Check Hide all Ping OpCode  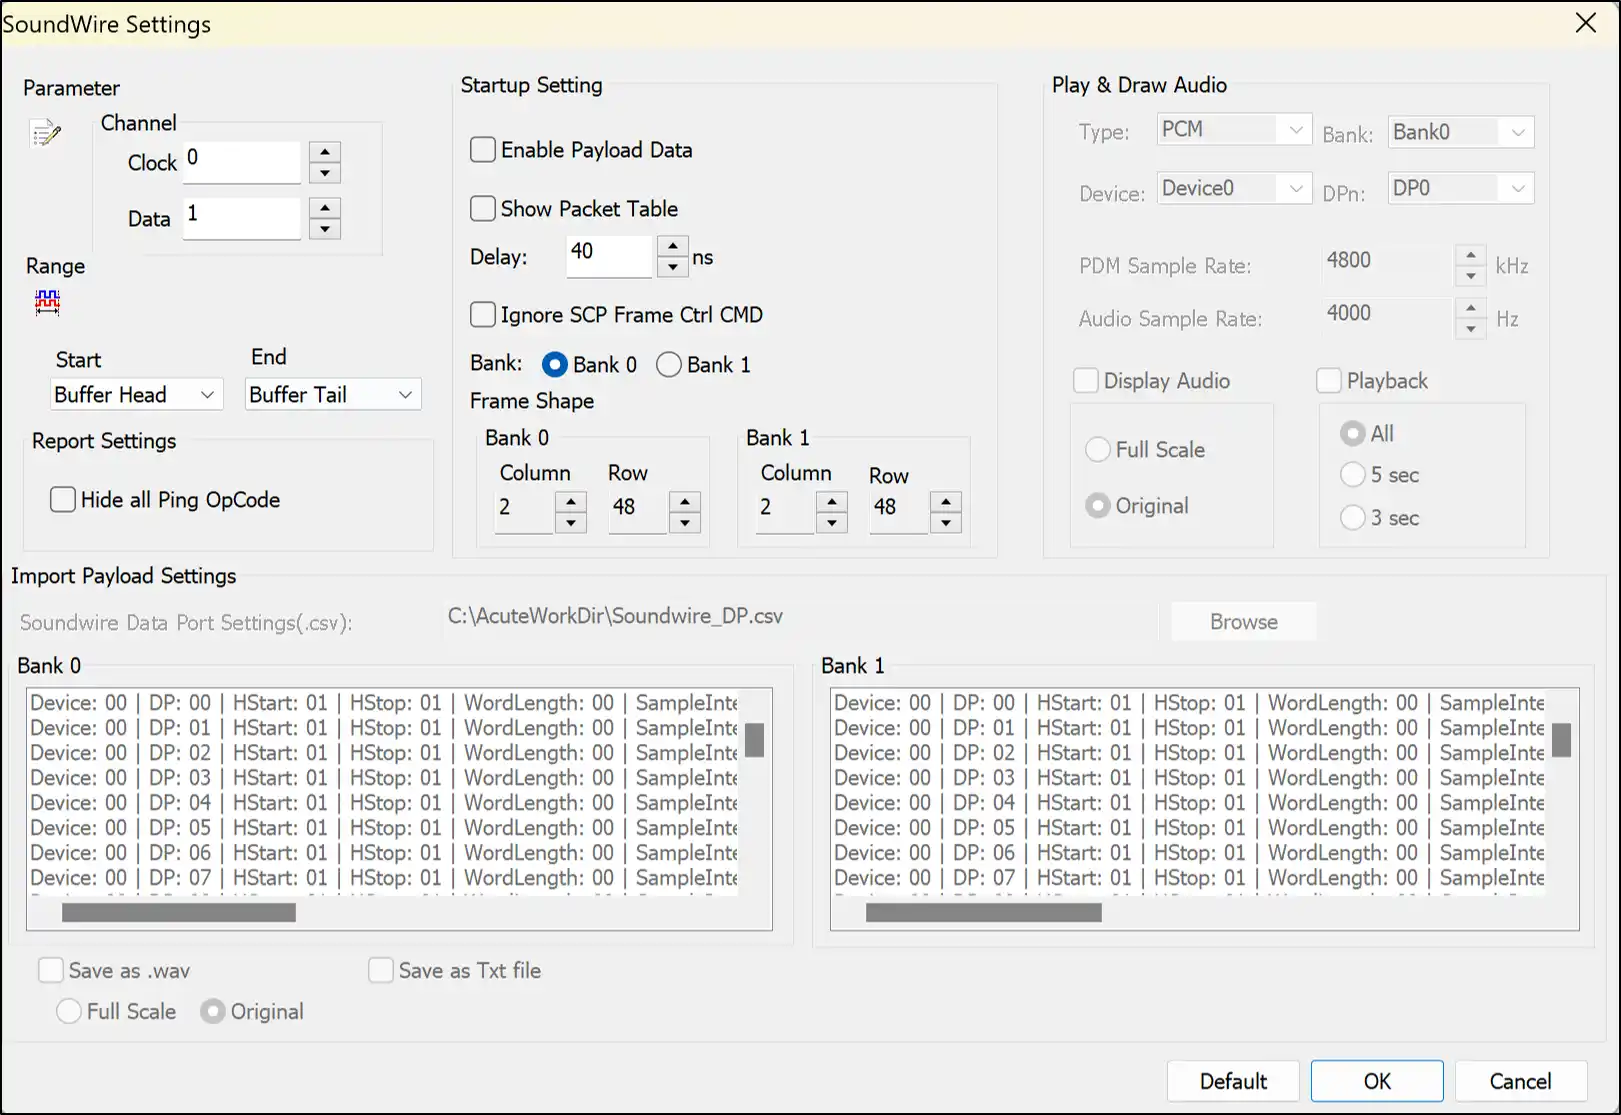[x=63, y=500]
